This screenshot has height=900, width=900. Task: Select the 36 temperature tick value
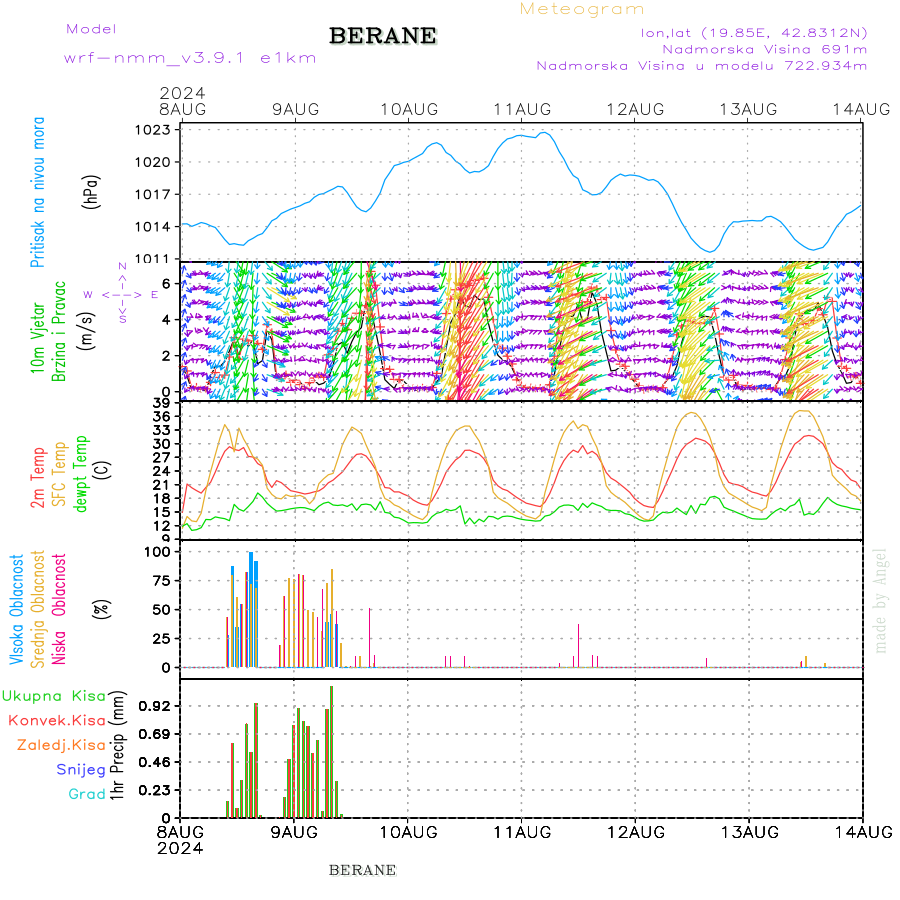pos(162,416)
